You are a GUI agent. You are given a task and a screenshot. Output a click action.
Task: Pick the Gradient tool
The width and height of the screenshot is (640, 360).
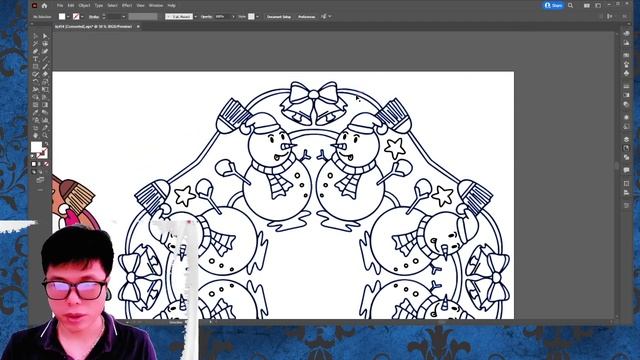45,104
